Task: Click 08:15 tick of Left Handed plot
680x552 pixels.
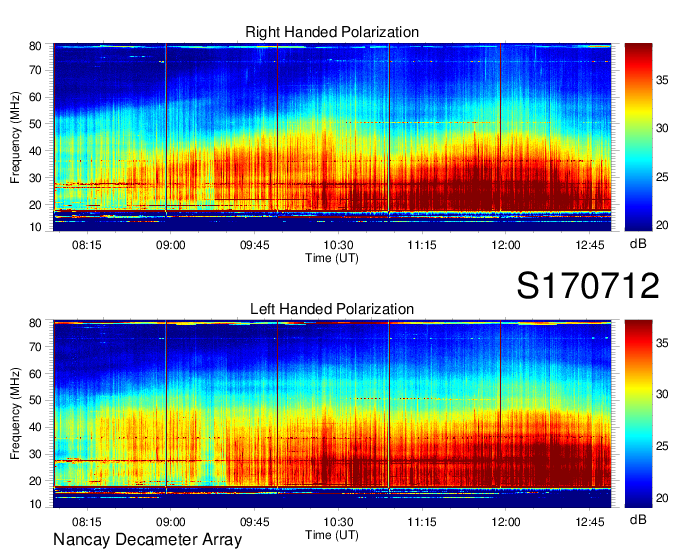Action: 87,522
